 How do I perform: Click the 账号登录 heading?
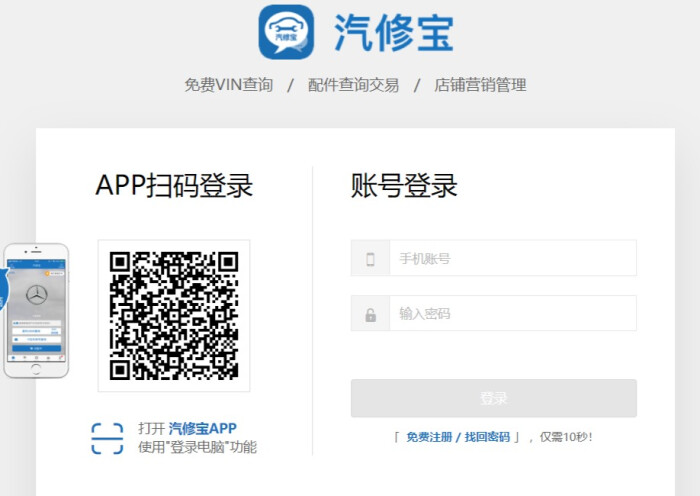(x=404, y=185)
